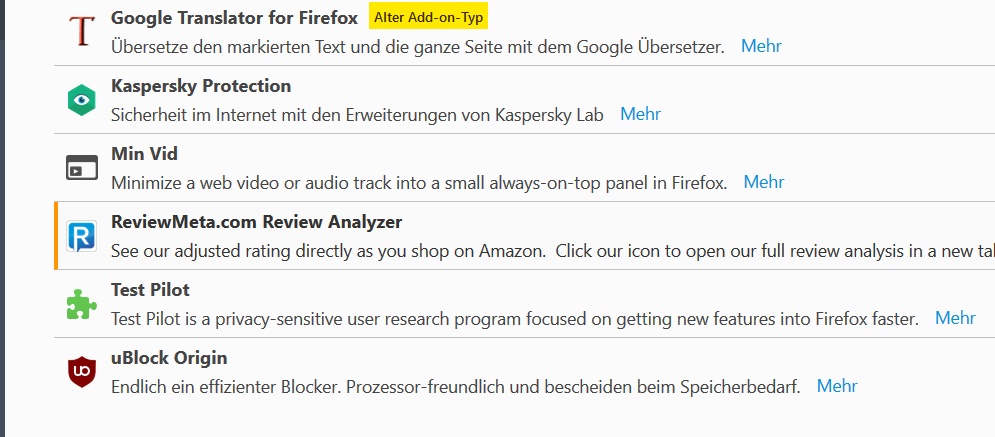Screen dimensions: 995x437
Task: Expand uBlock Origin details via Mehr
Action: coord(837,386)
